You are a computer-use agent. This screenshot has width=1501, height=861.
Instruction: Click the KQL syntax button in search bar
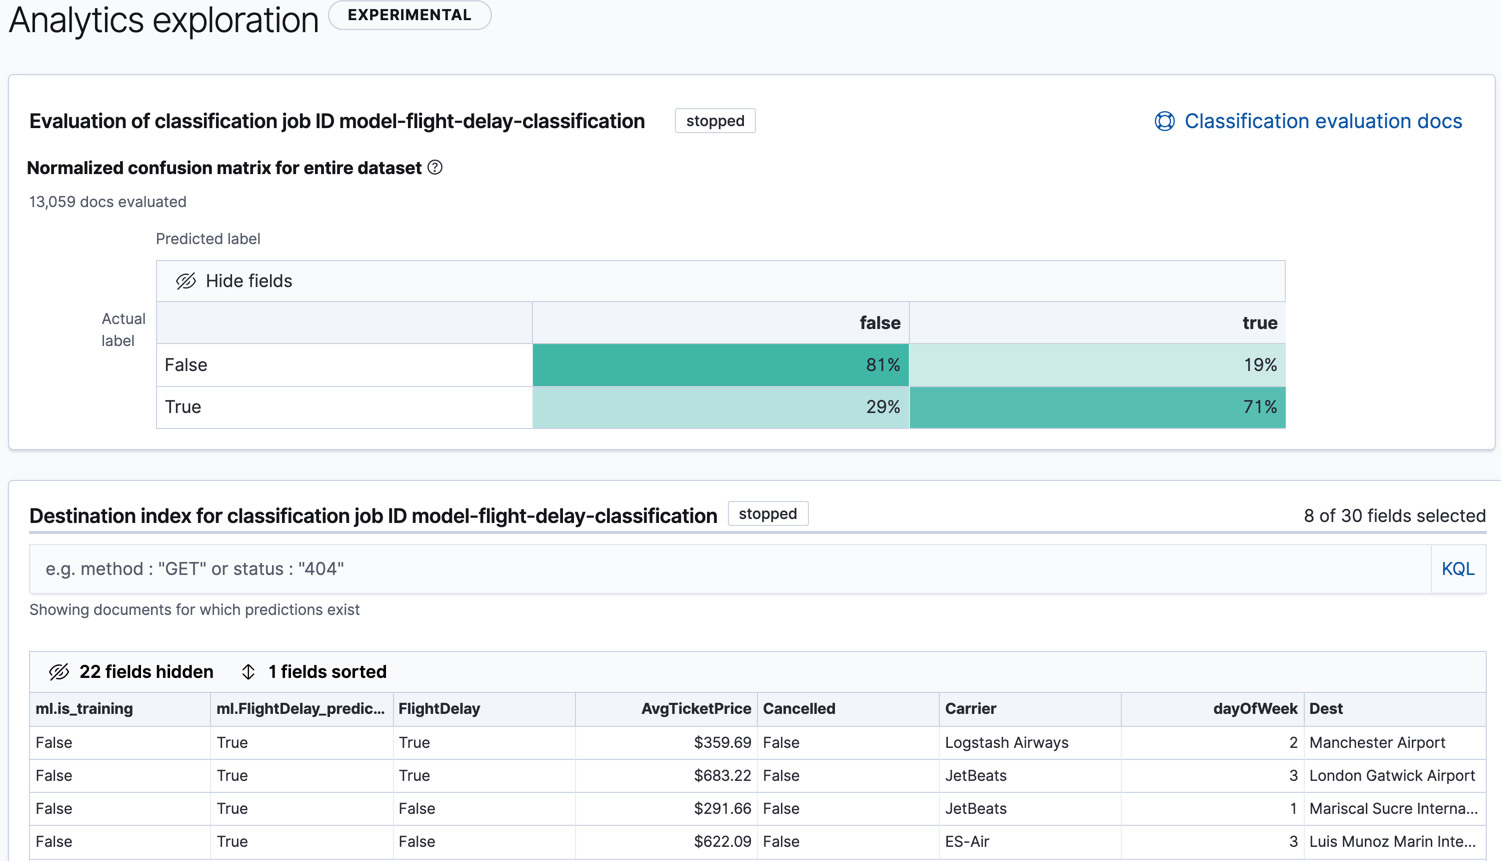coord(1458,568)
